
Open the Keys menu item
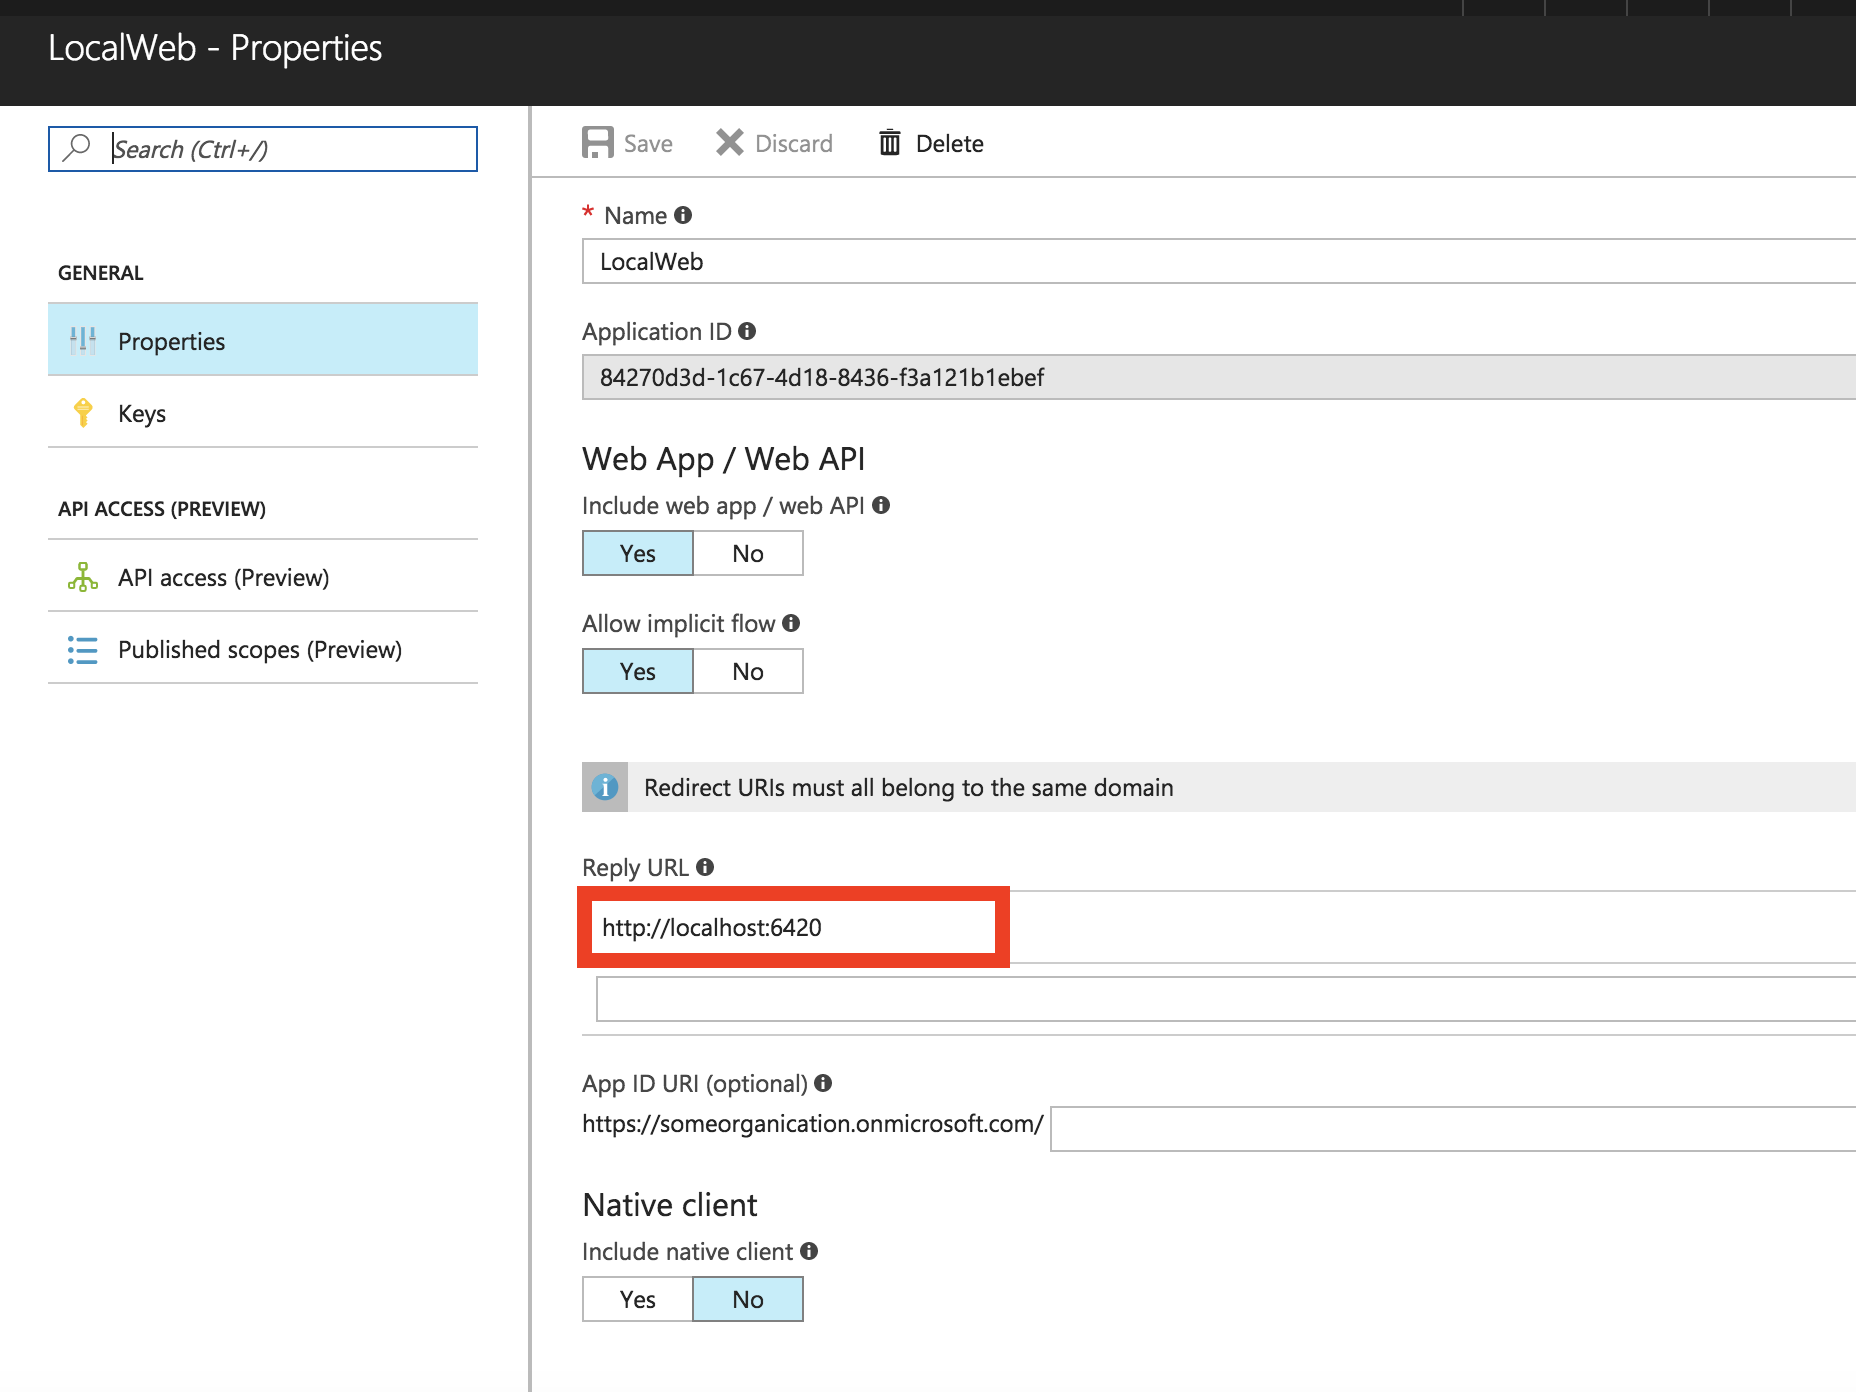[263, 412]
